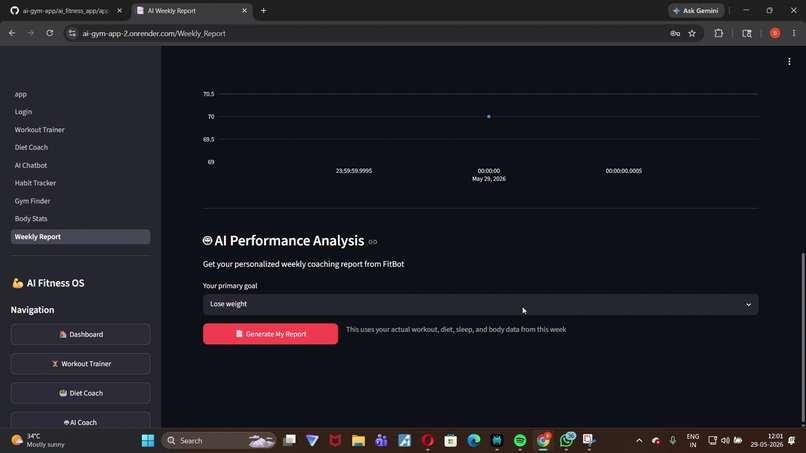Open the media control icon in toolbar
This screenshot has width=806, height=453.
coord(747,33)
